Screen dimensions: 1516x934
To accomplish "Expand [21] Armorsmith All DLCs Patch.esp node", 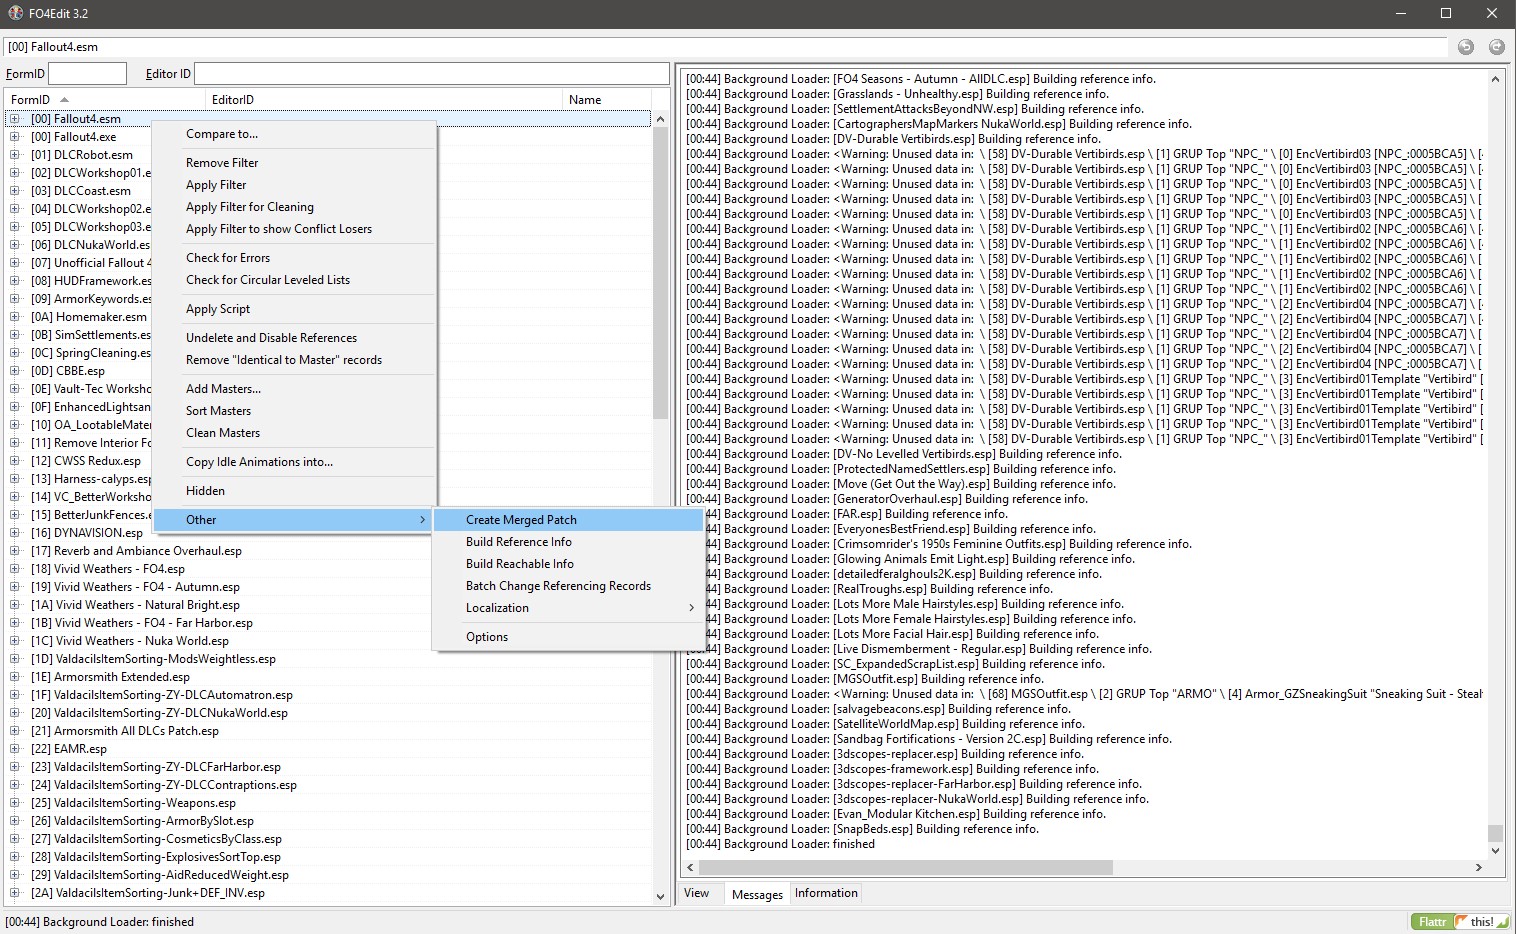I will pyautogui.click(x=15, y=731).
